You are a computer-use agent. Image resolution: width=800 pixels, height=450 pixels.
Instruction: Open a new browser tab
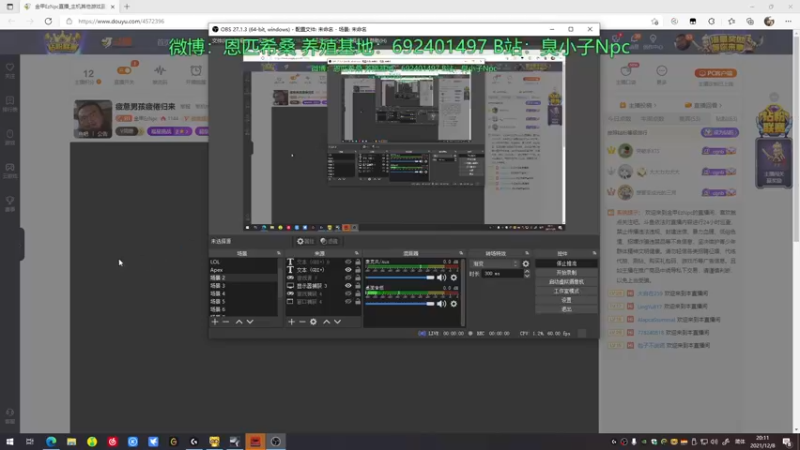[127, 7]
